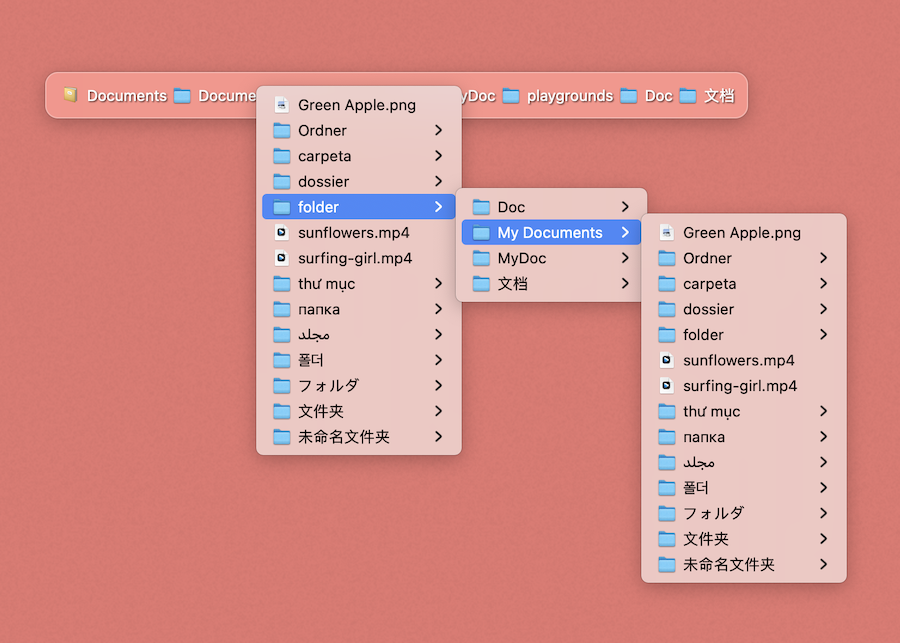Select 未命名文件夹 in the rightmost submenu
The height and width of the screenshot is (643, 900).
(x=728, y=564)
